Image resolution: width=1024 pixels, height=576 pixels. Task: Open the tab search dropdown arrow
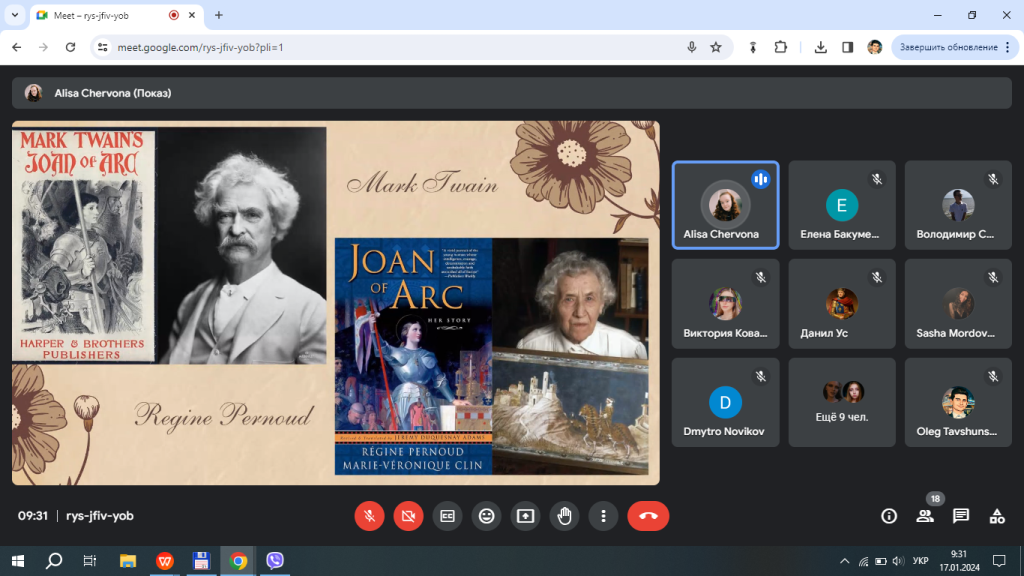point(14,15)
